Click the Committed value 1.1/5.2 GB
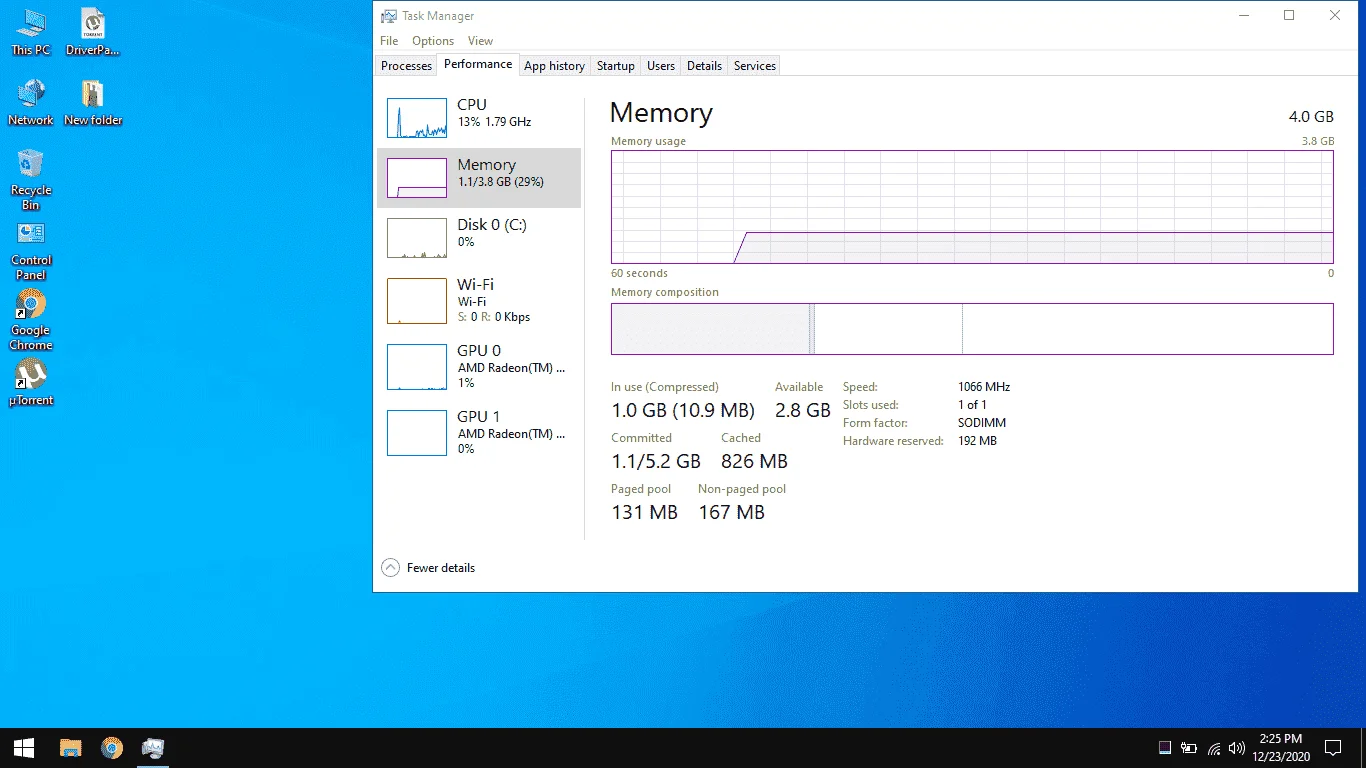Viewport: 1366px width, 768px height. point(656,461)
